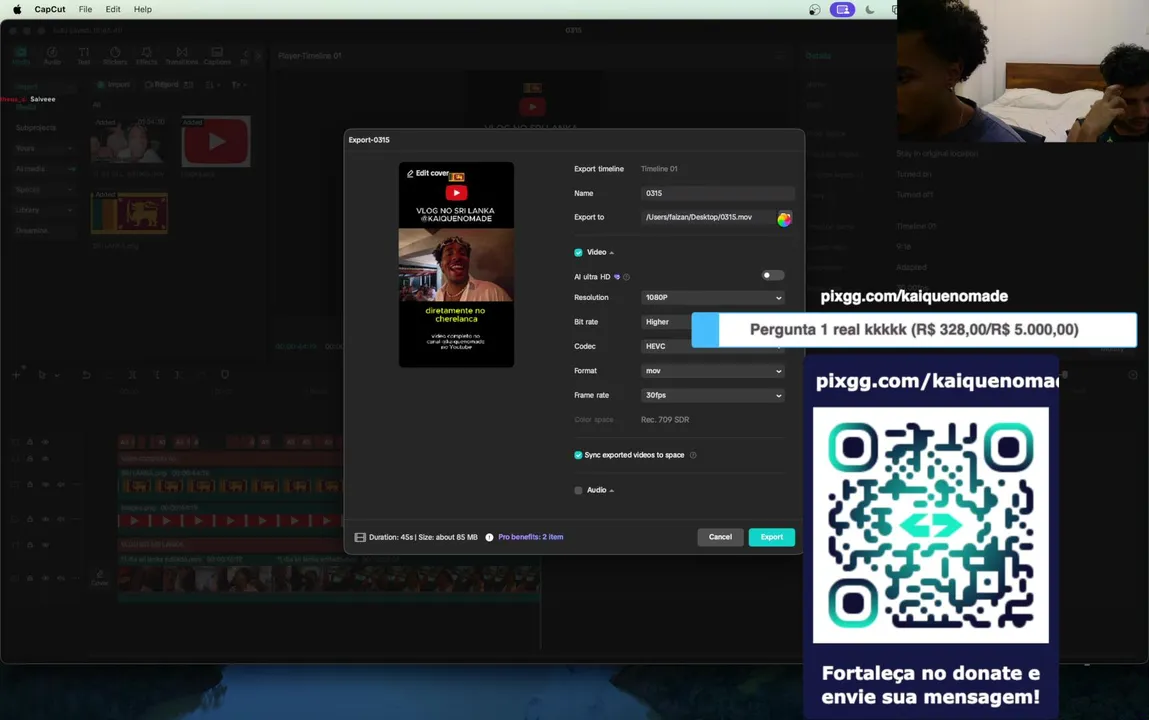The width and height of the screenshot is (1149, 720).
Task: Open the Effects tab icon
Action: pyautogui.click(x=147, y=56)
